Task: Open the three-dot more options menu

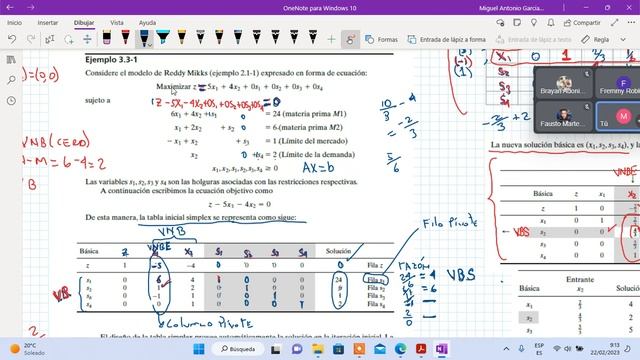Action: tap(631, 23)
